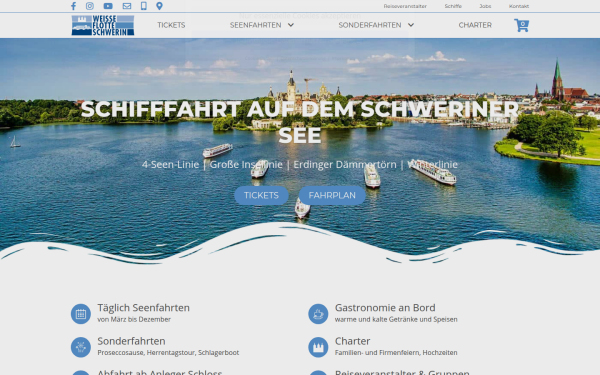Open the Instagram profile icon
The width and height of the screenshot is (600, 375).
(90, 6)
